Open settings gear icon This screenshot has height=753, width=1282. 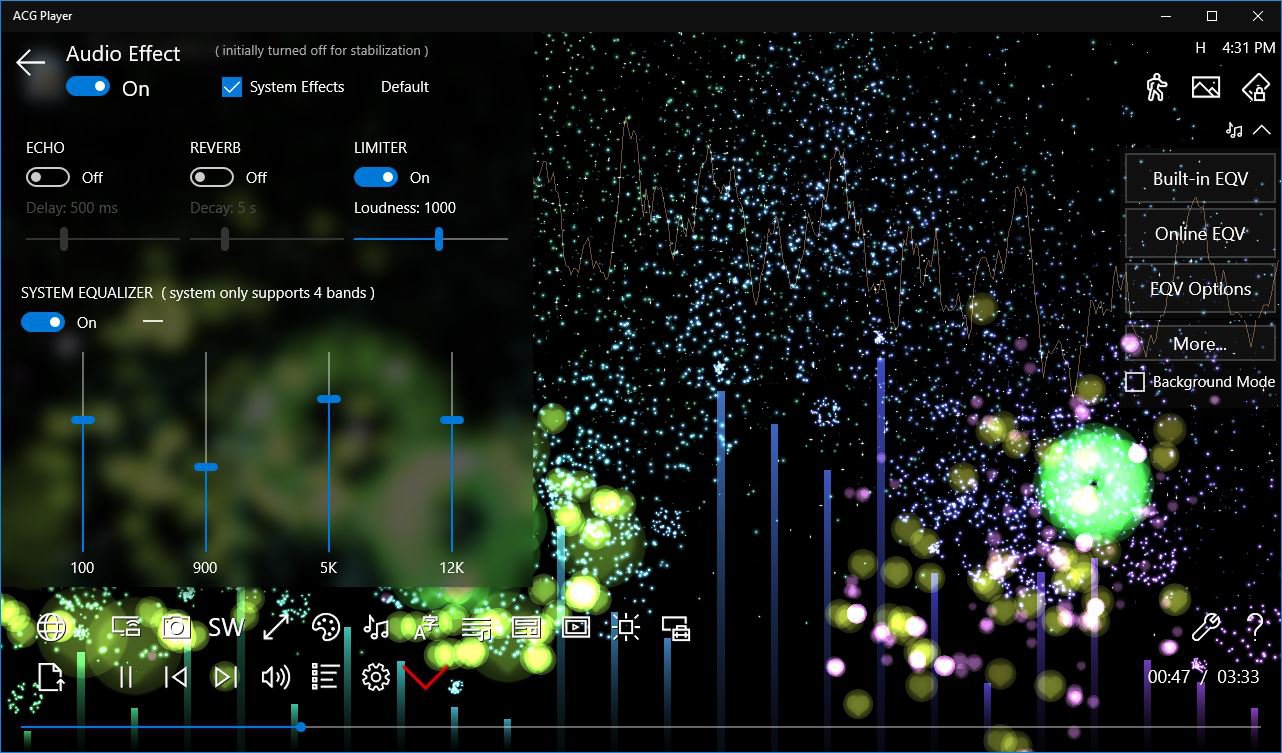[x=376, y=677]
